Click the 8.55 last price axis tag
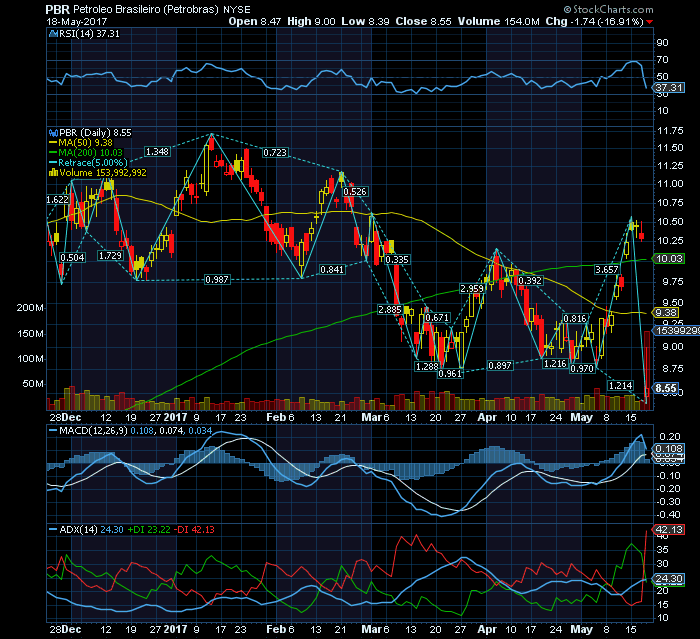 pyautogui.click(x=667, y=388)
